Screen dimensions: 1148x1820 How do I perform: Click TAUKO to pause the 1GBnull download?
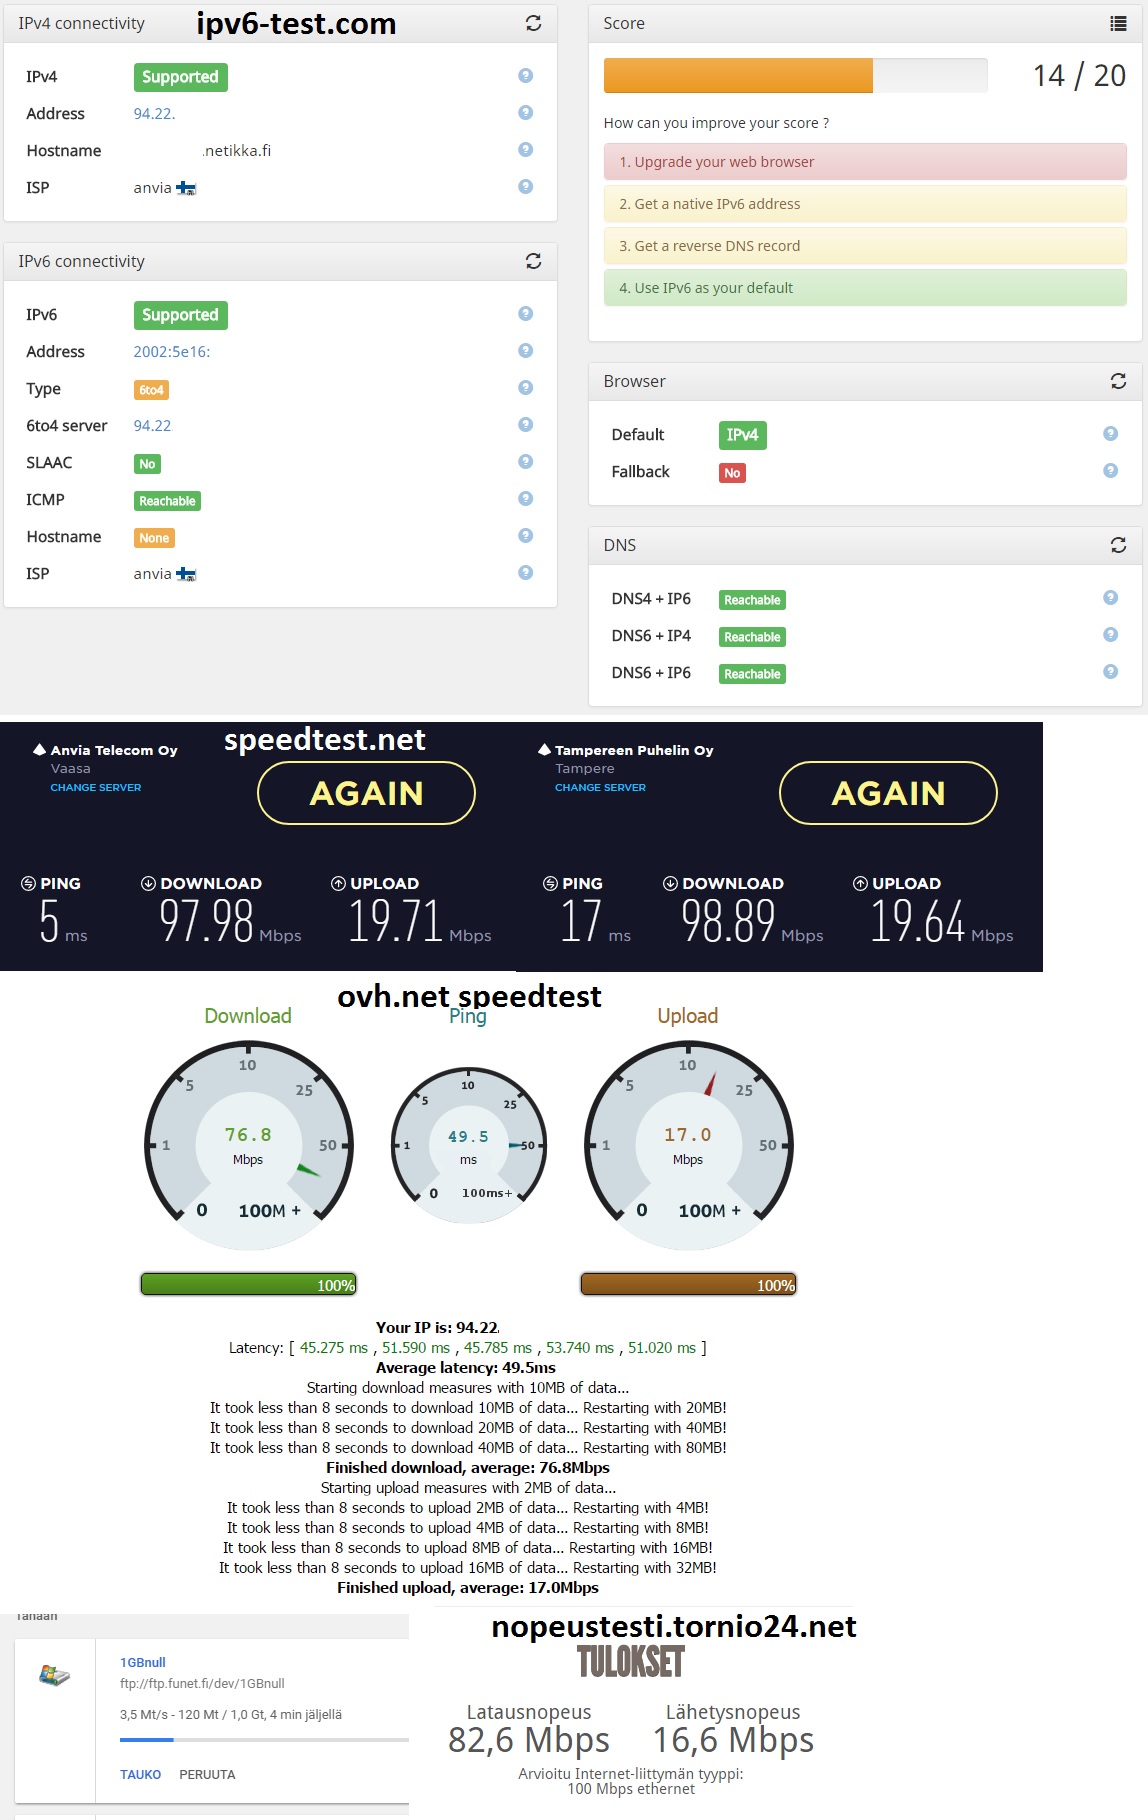pos(140,1774)
